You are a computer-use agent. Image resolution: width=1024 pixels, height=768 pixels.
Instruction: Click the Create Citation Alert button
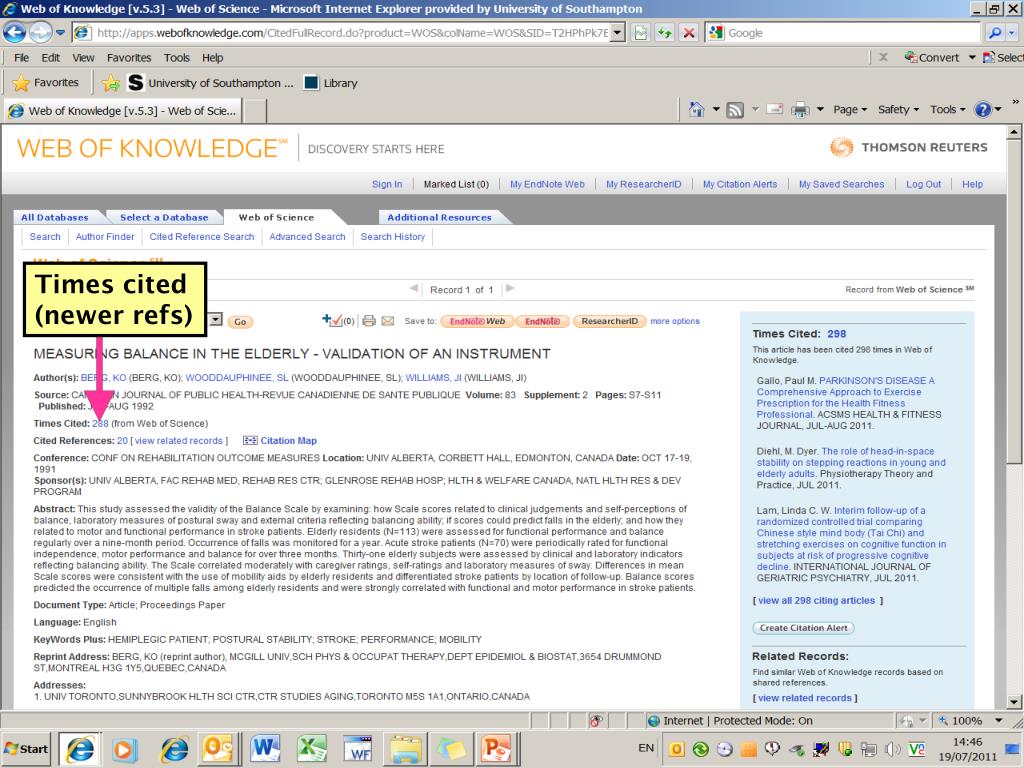point(803,628)
